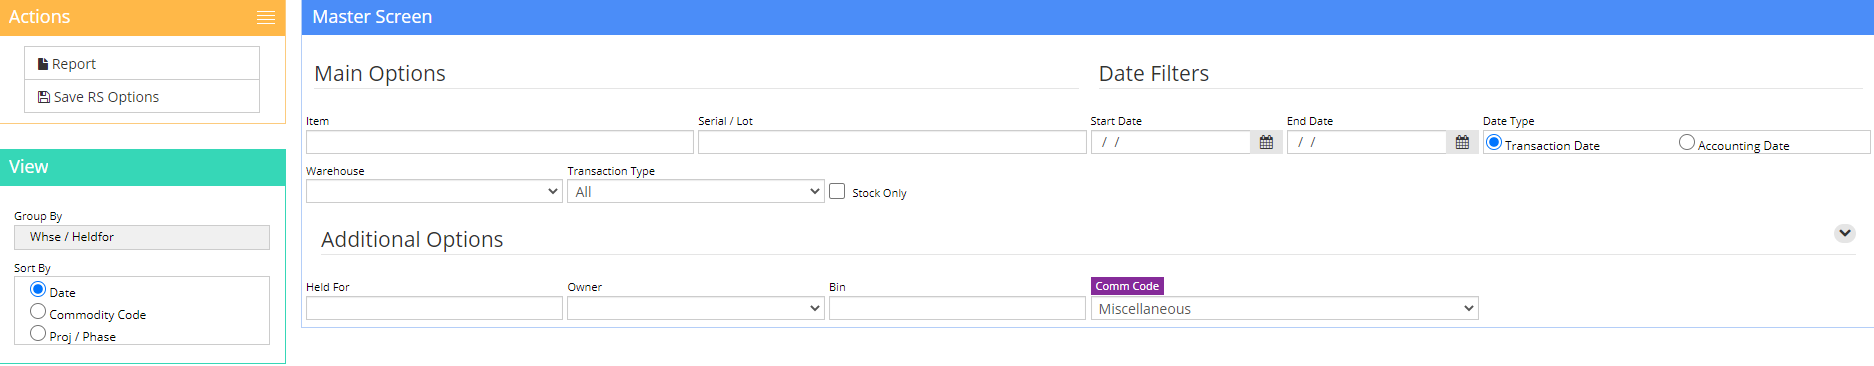Click the purple Comm Code label
Image resolution: width=1874 pixels, height=366 pixels.
[1127, 286]
